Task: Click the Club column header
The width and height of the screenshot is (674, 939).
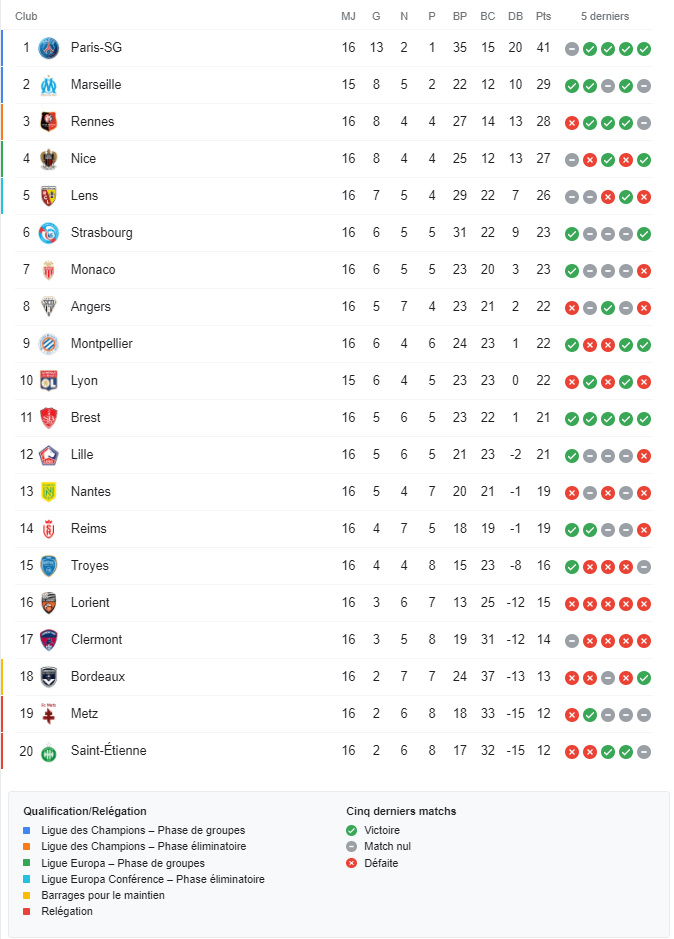Action: [27, 16]
